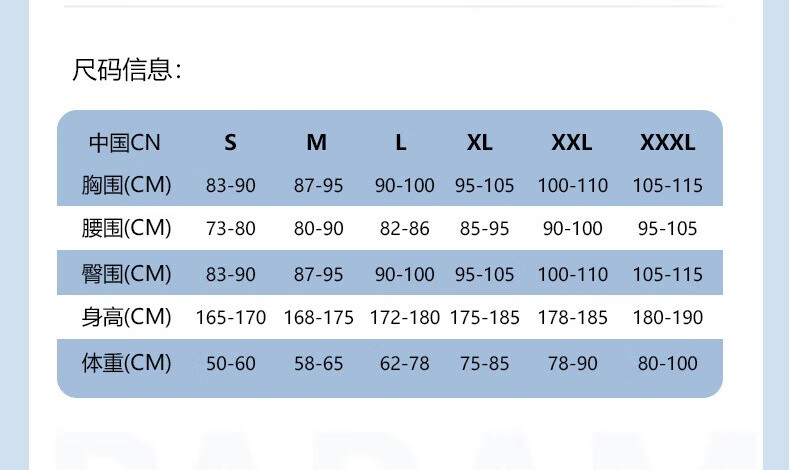Screen dimensions: 790x470
Task: Click weight value 62-78 for size L
Action: coord(405,364)
